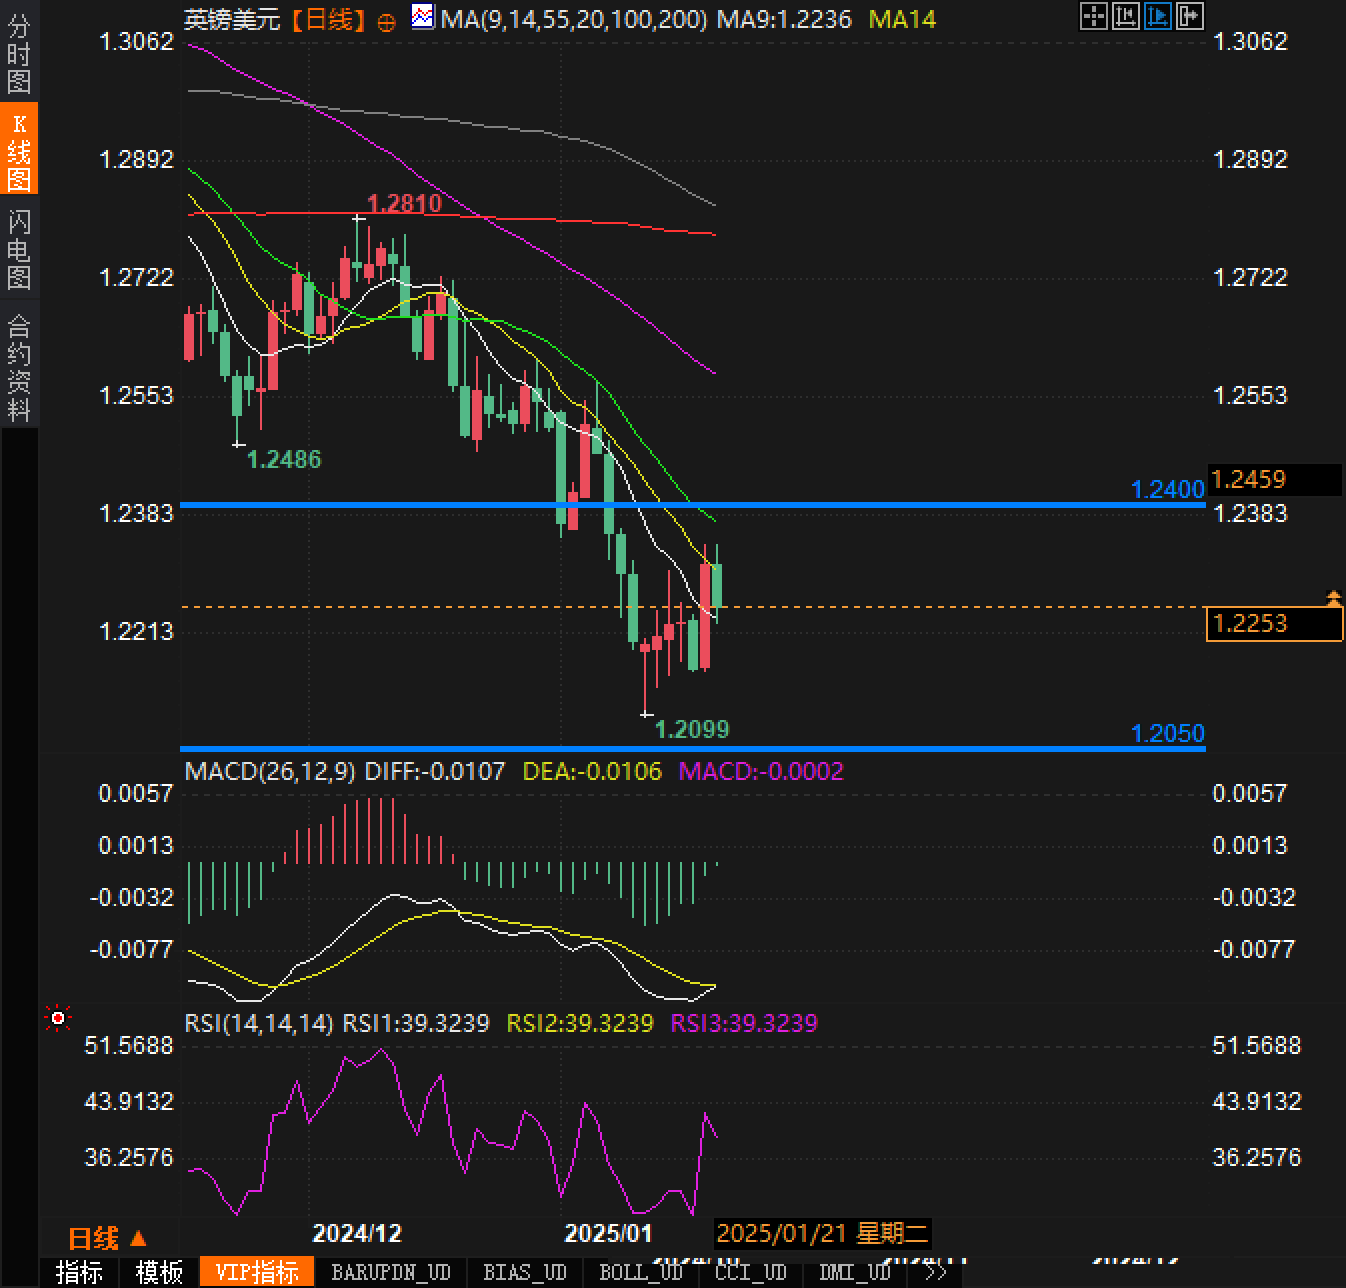Open the 闪电图 sidebar tab

pos(19,249)
